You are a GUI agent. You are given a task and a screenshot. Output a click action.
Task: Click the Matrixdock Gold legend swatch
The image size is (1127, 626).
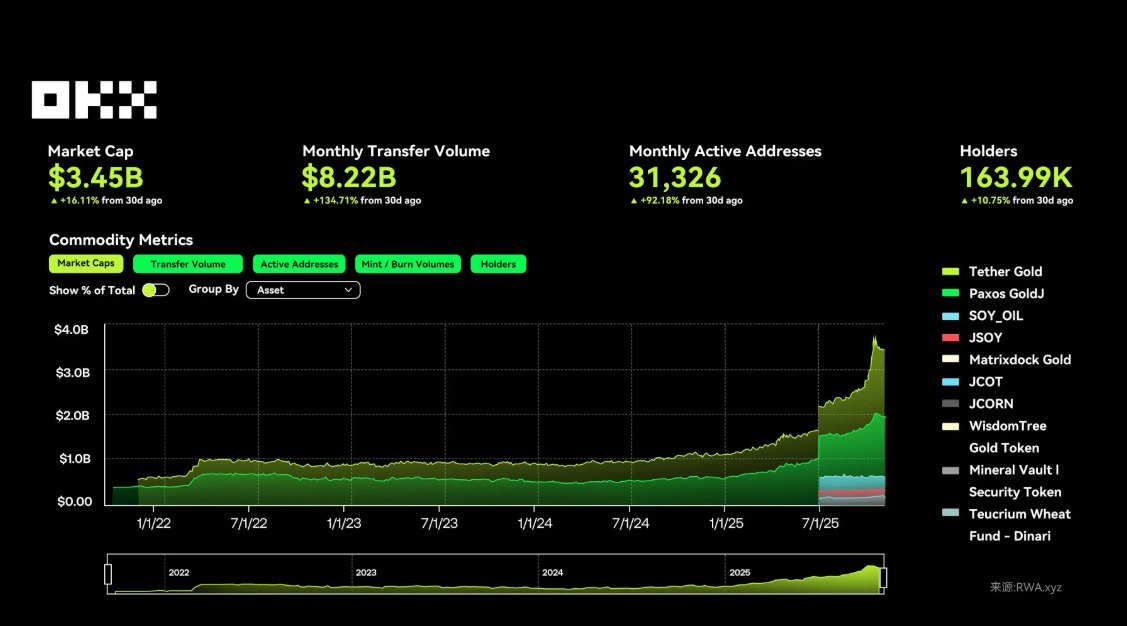point(950,359)
